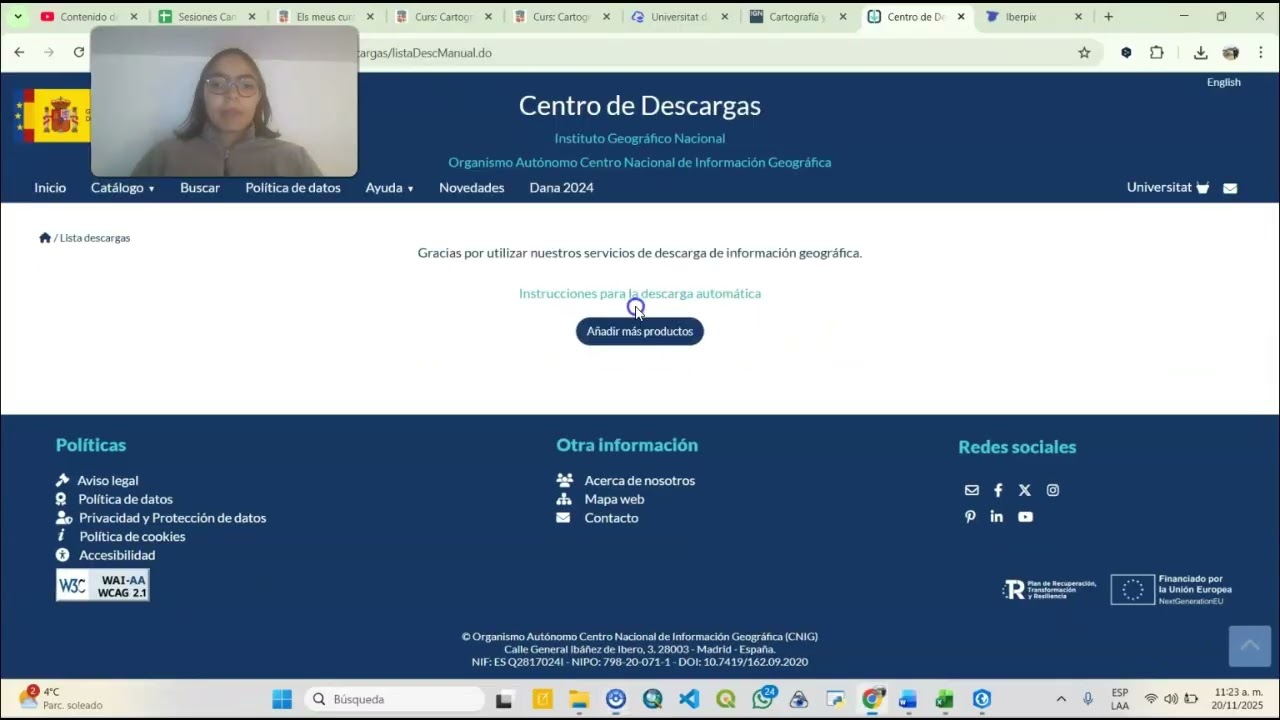Open Visual Studio Code from the taskbar

pos(689,699)
